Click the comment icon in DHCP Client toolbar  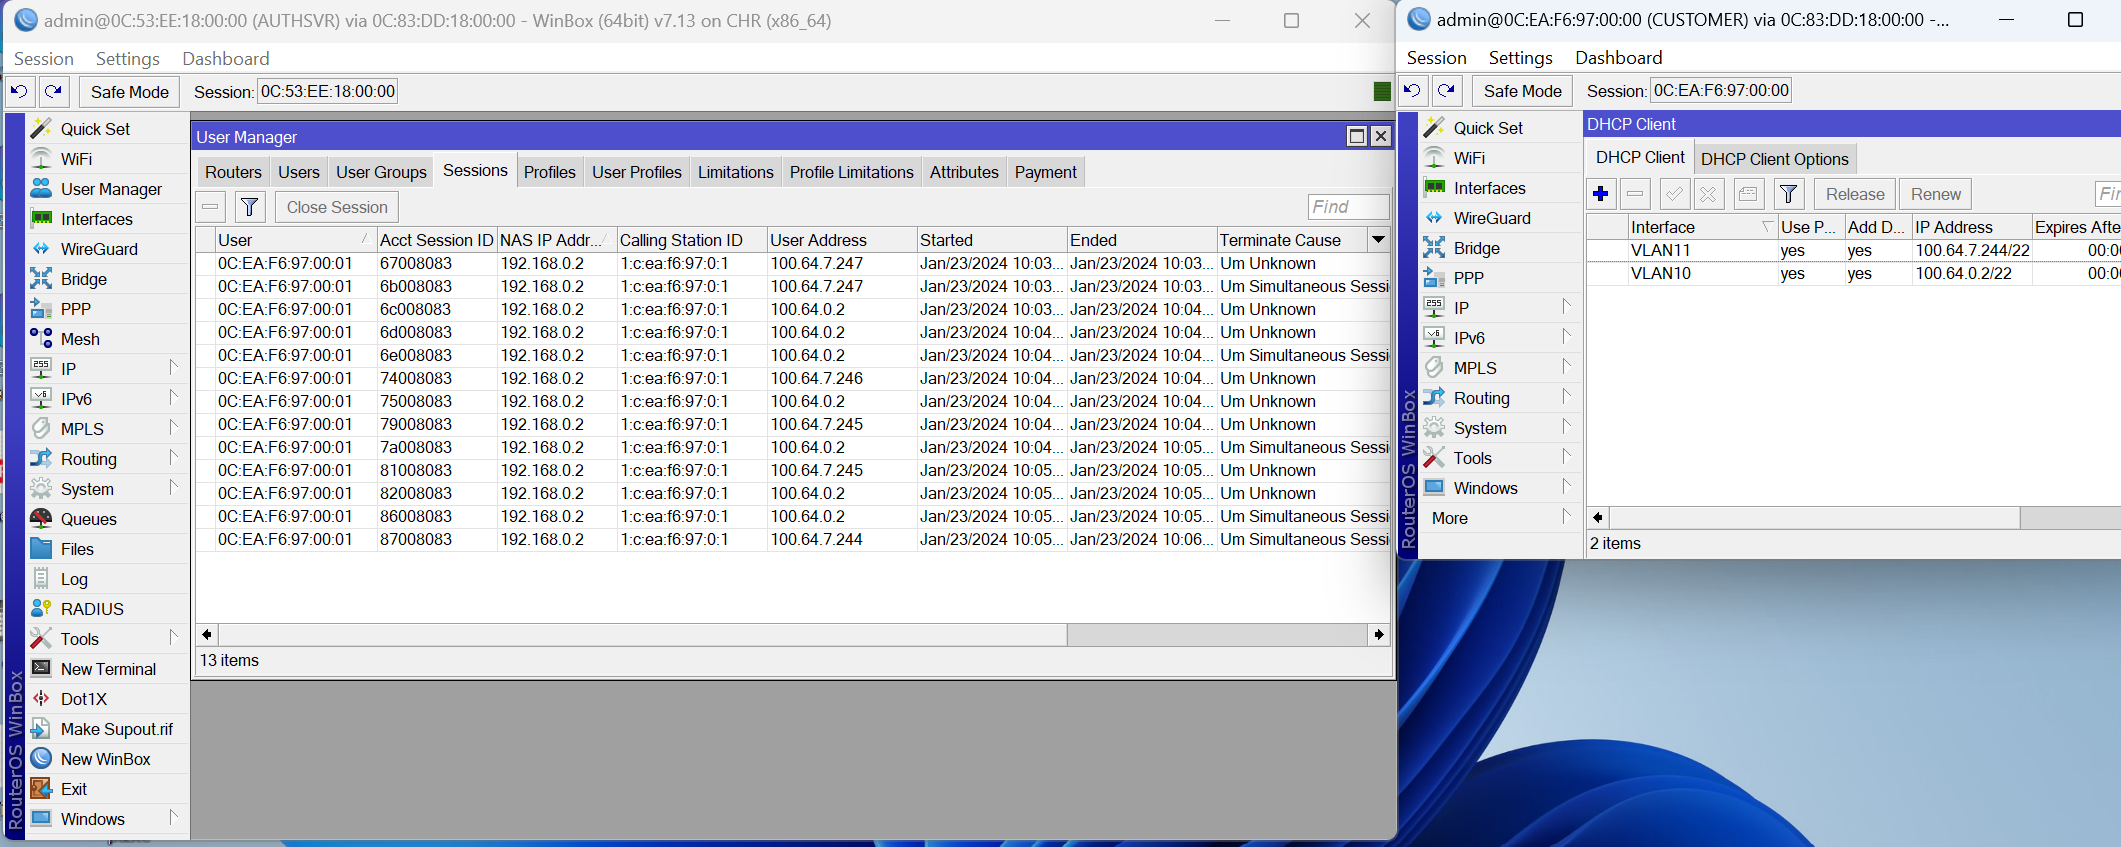(1748, 194)
